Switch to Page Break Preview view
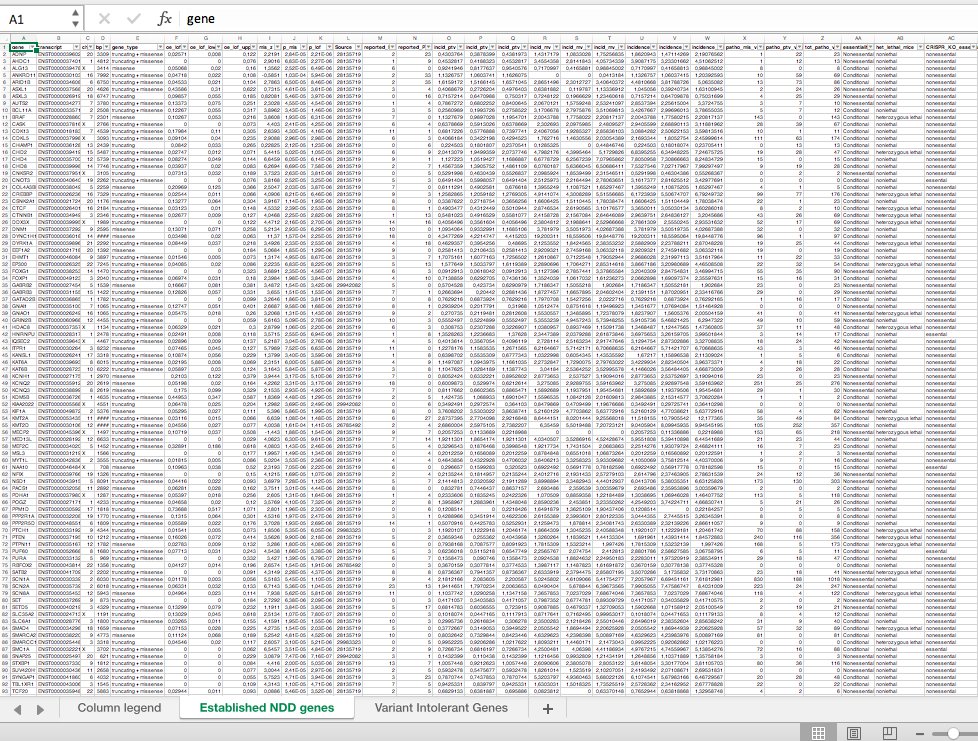The width and height of the screenshot is (978, 741). (889, 733)
